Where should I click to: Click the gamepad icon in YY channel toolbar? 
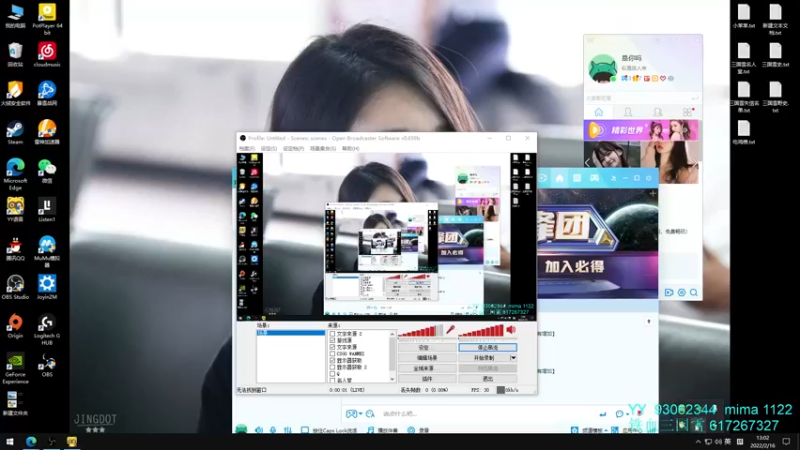pyautogui.click(x=594, y=178)
